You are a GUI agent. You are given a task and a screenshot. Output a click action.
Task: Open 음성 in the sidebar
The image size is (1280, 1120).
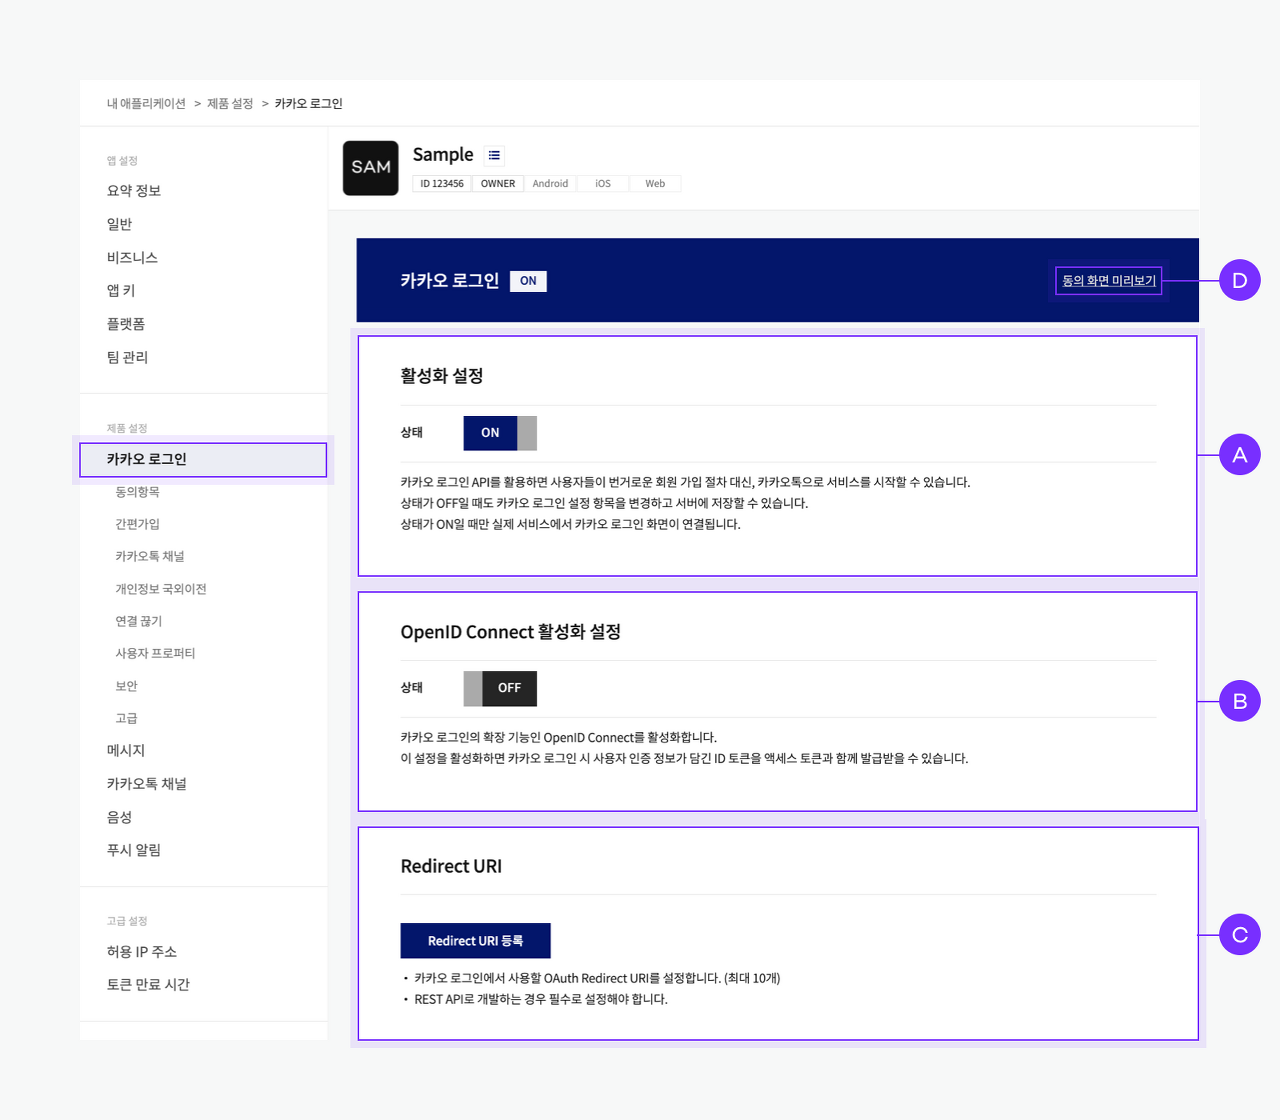click(x=119, y=817)
